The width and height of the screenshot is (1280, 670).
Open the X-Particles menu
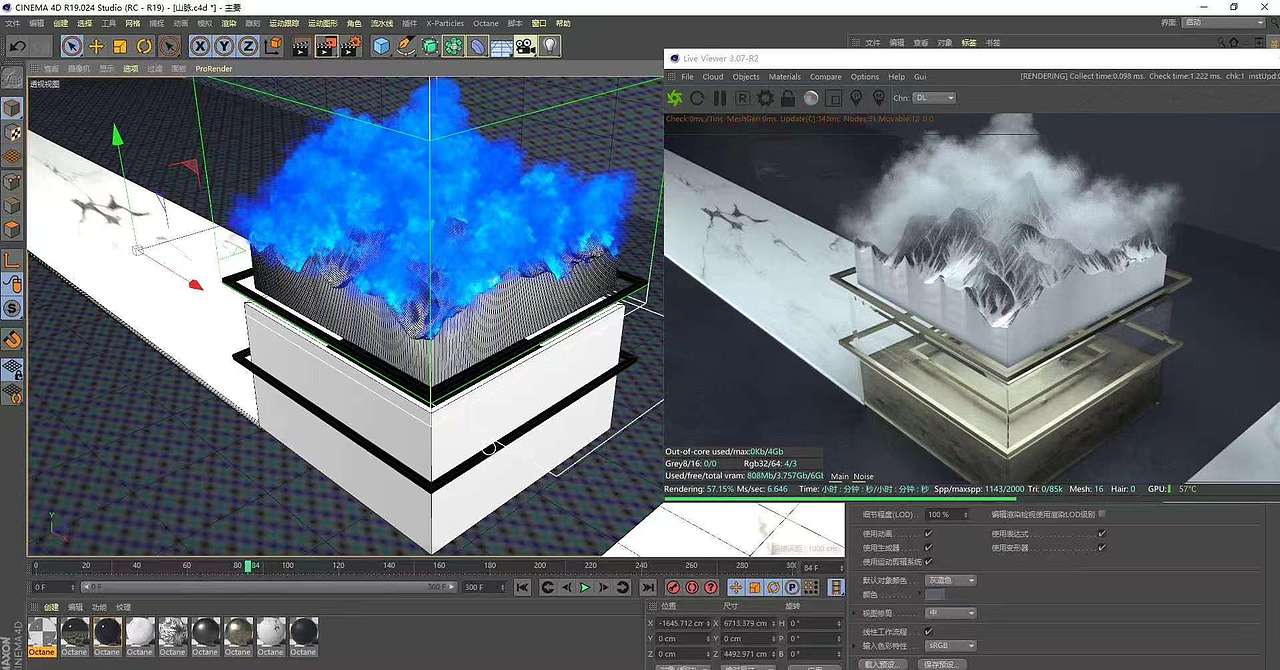445,22
